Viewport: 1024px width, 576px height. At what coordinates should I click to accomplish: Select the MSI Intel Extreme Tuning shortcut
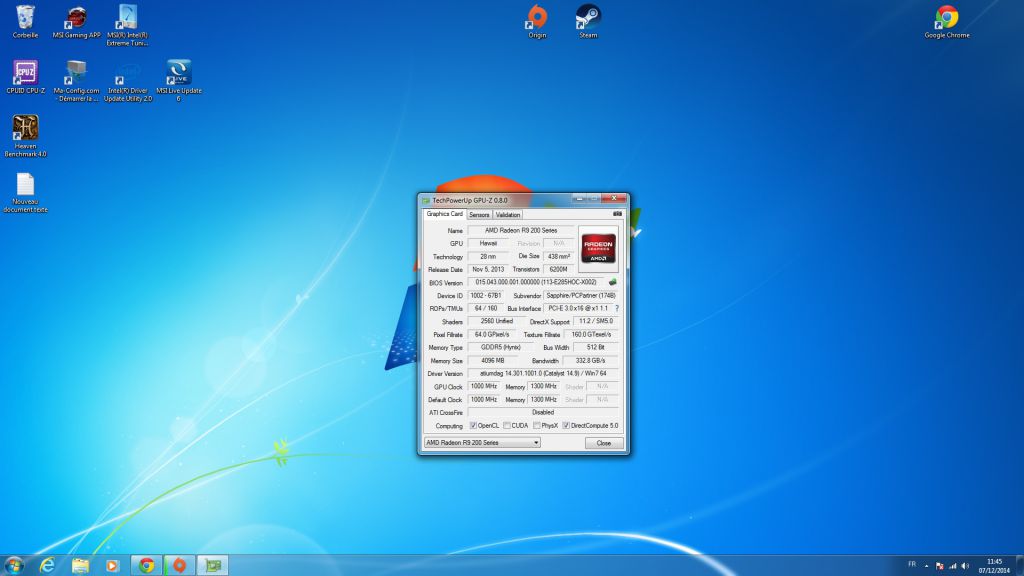coord(127,25)
